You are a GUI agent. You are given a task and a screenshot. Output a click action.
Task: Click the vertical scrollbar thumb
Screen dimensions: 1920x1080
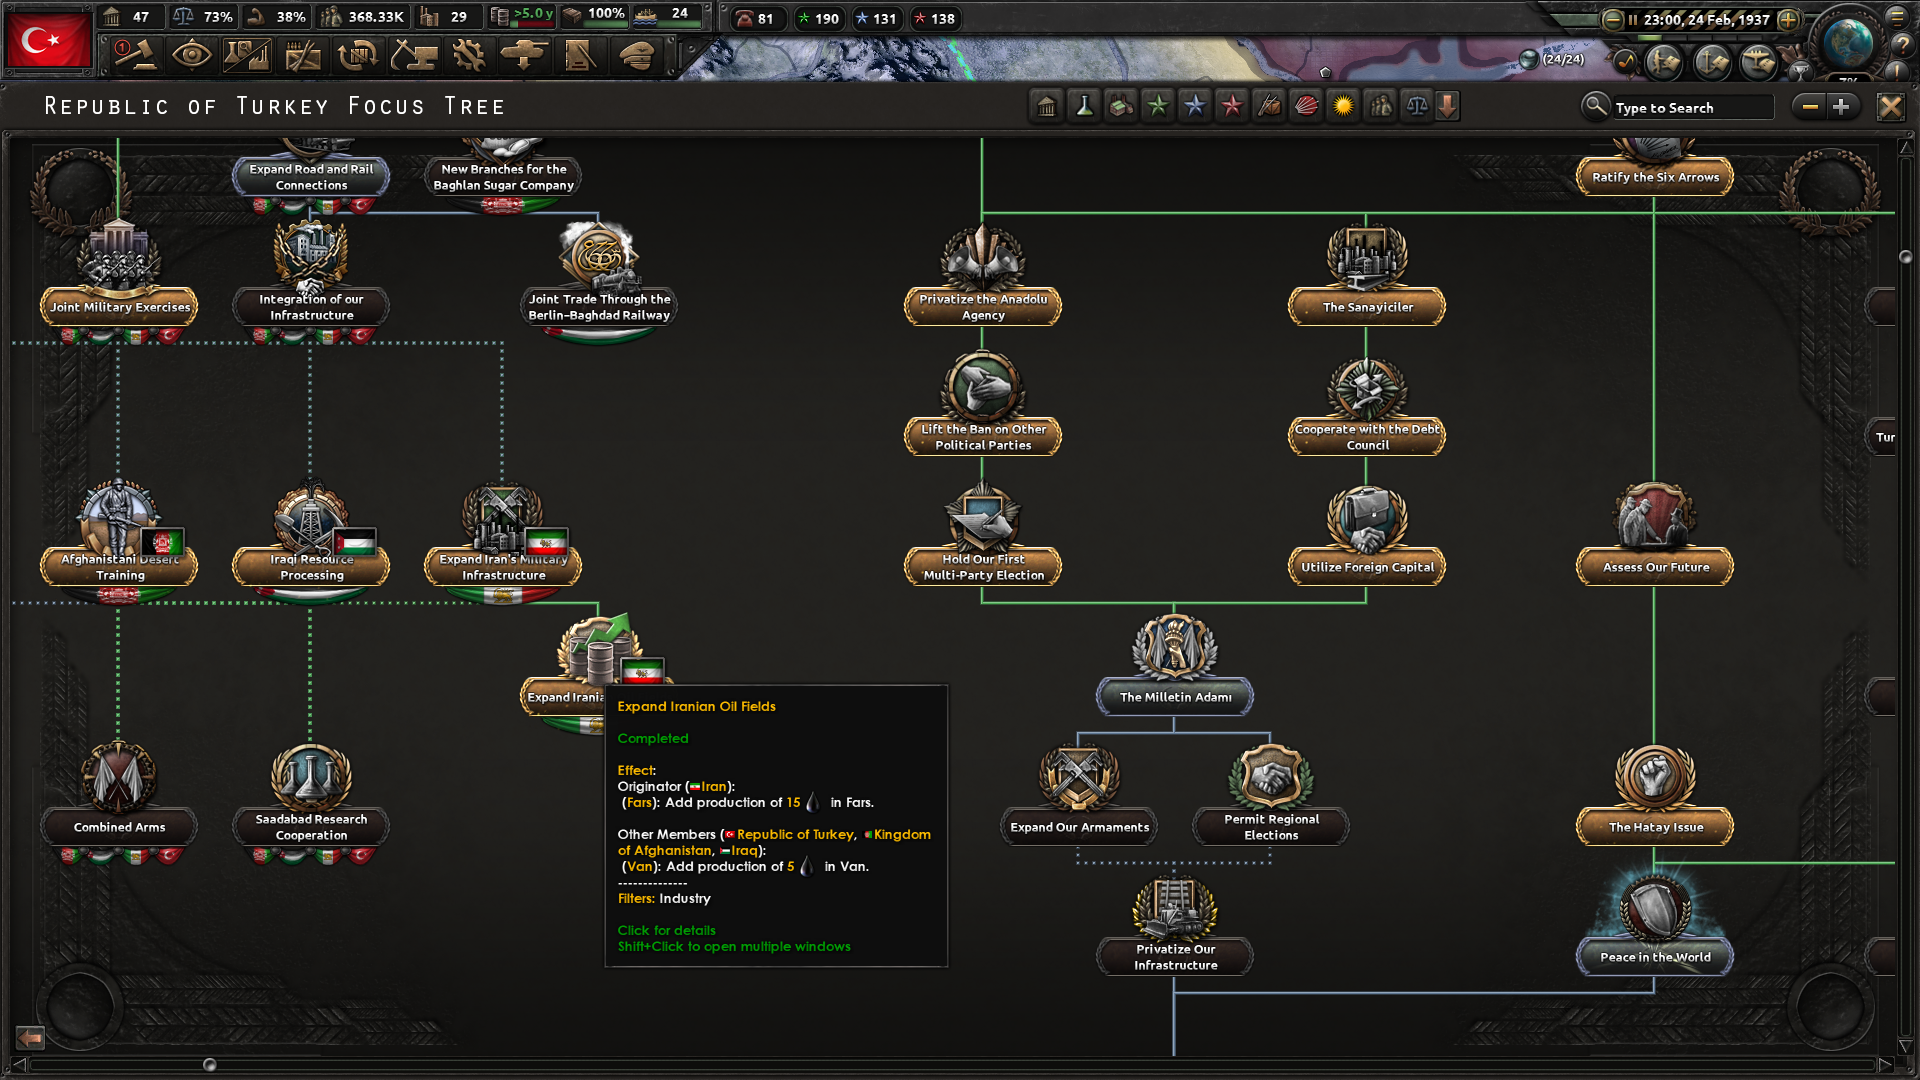pos(1905,257)
